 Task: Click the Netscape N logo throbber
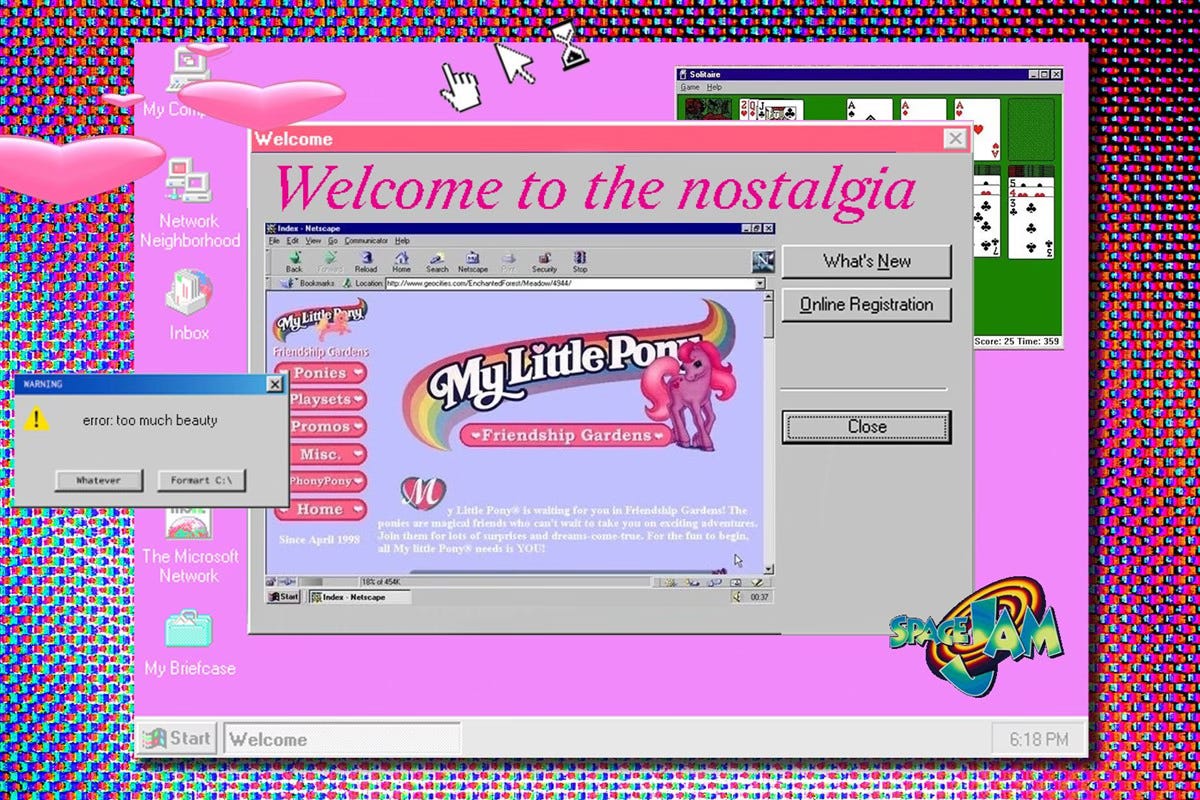(764, 262)
